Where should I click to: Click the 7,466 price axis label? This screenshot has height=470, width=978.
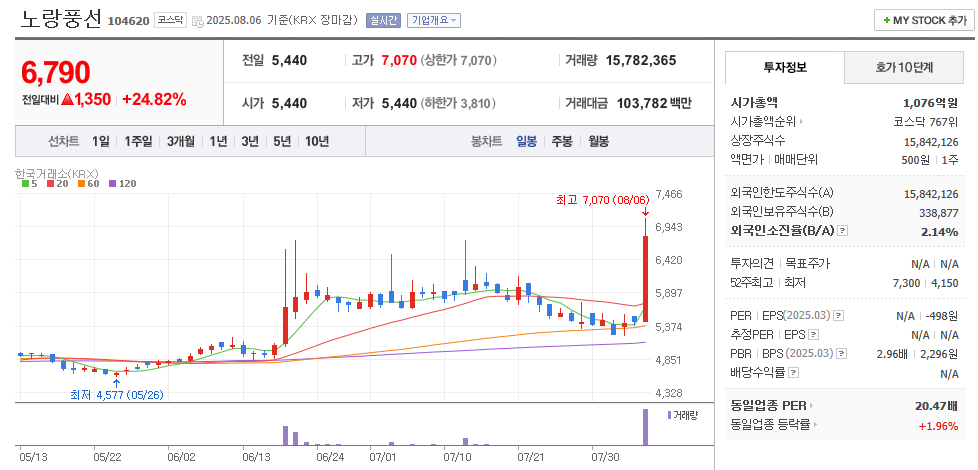click(670, 194)
